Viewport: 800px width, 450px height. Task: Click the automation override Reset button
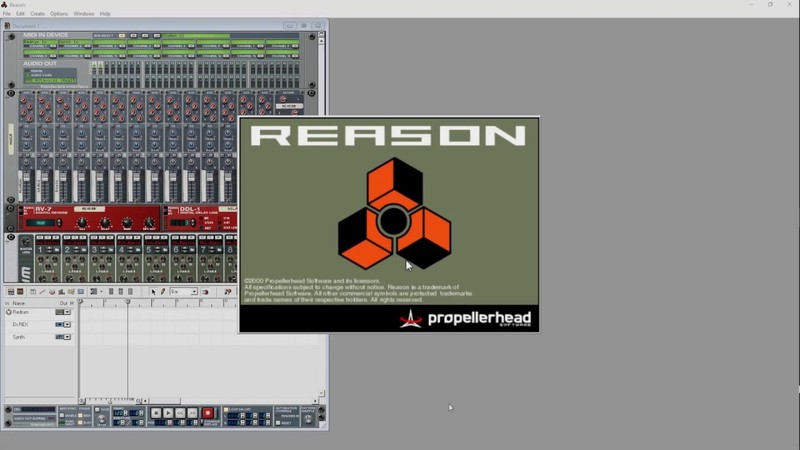(x=278, y=423)
